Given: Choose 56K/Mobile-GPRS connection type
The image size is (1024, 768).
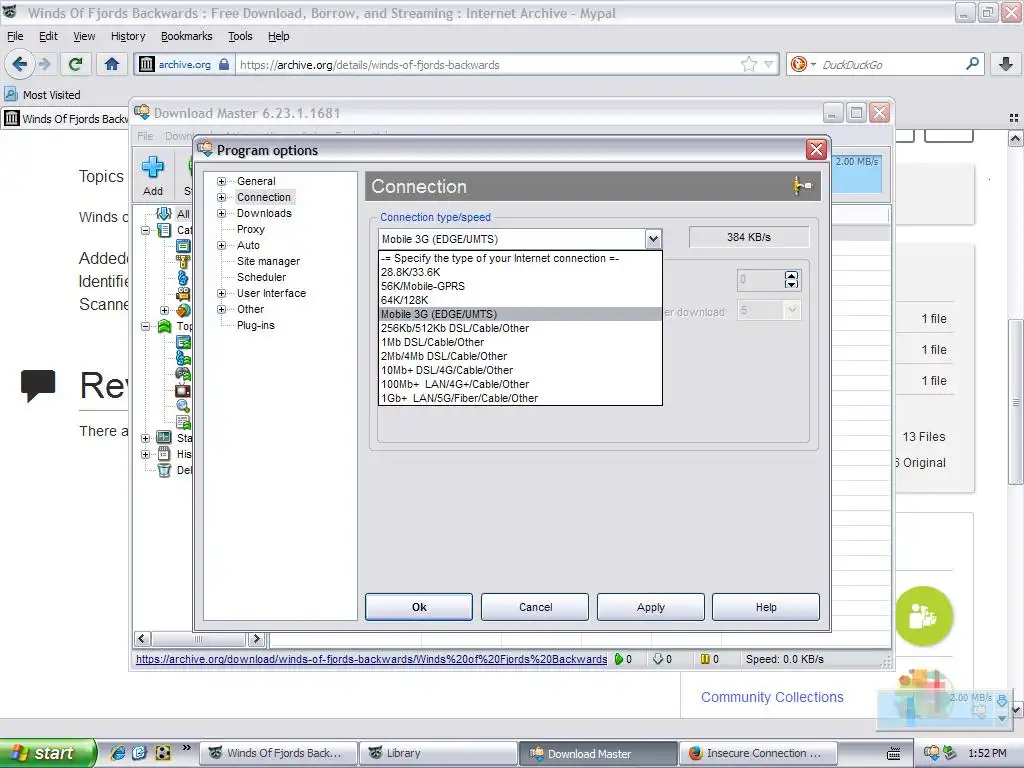Looking at the screenshot, I should 520,286.
